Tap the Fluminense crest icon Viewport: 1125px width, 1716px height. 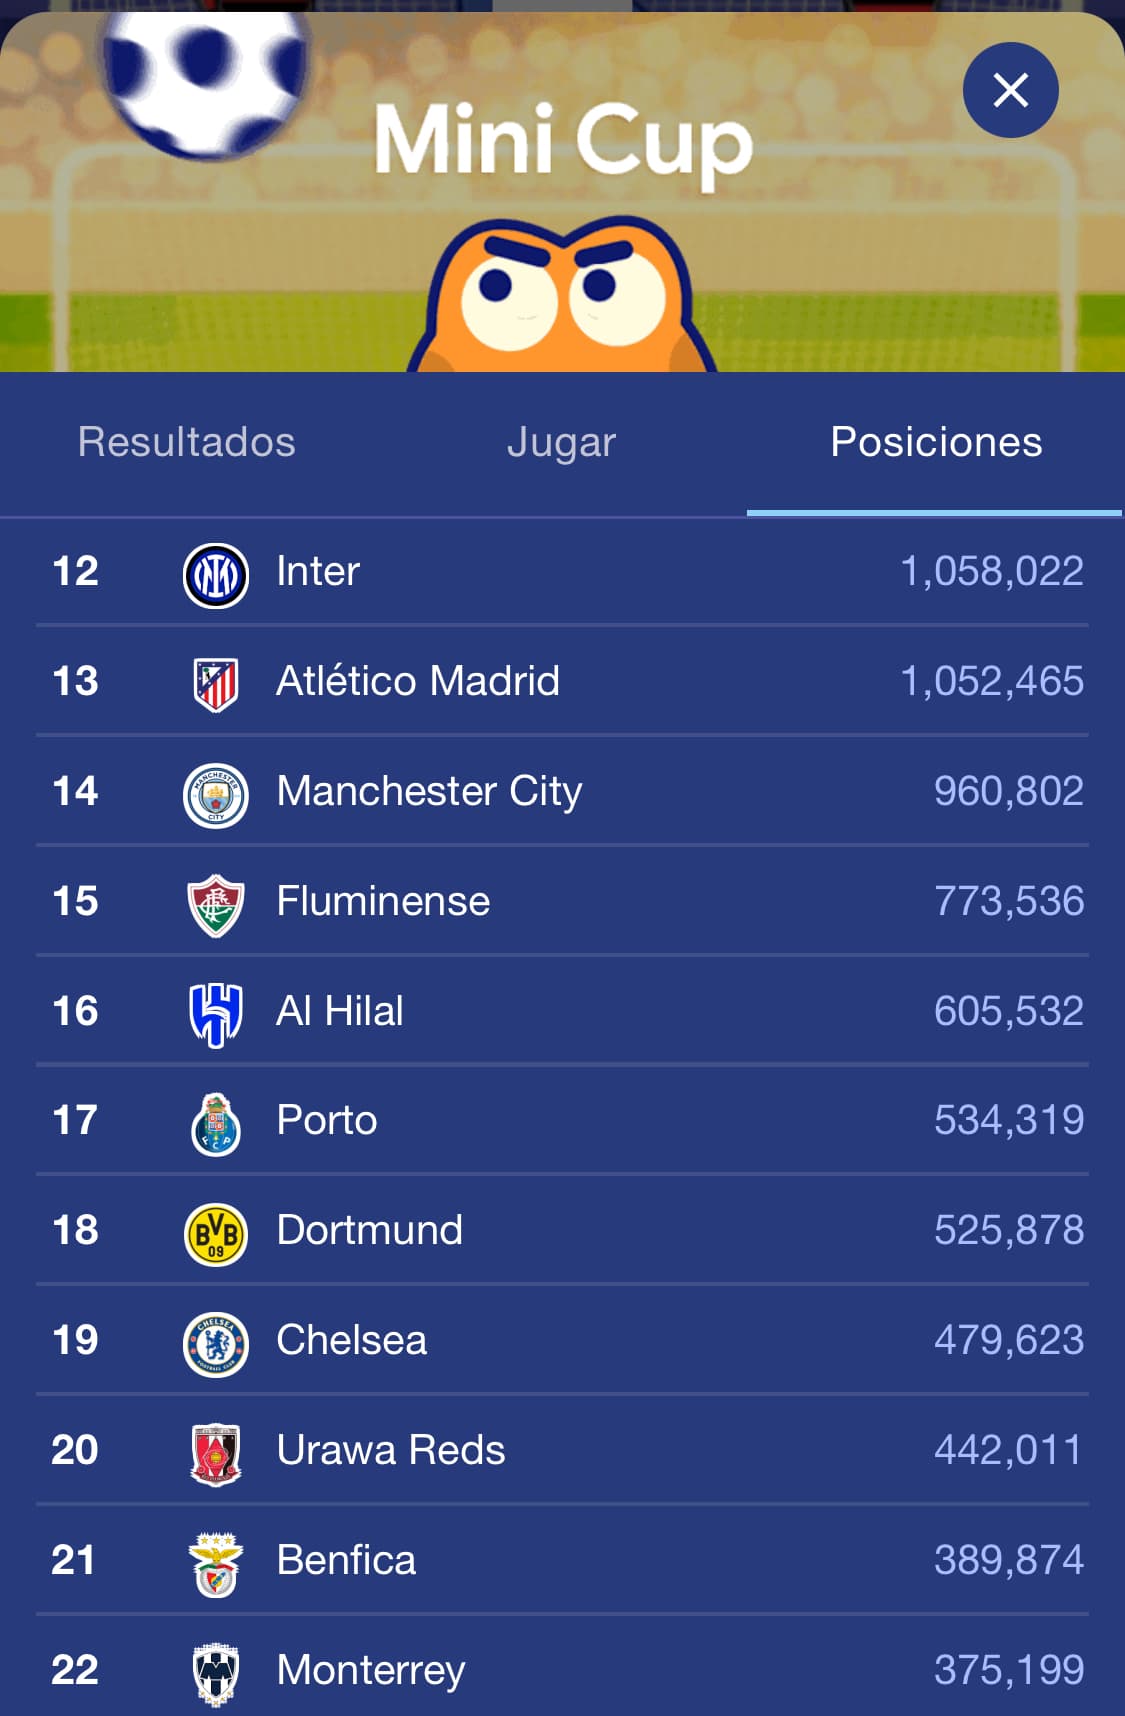tap(216, 905)
